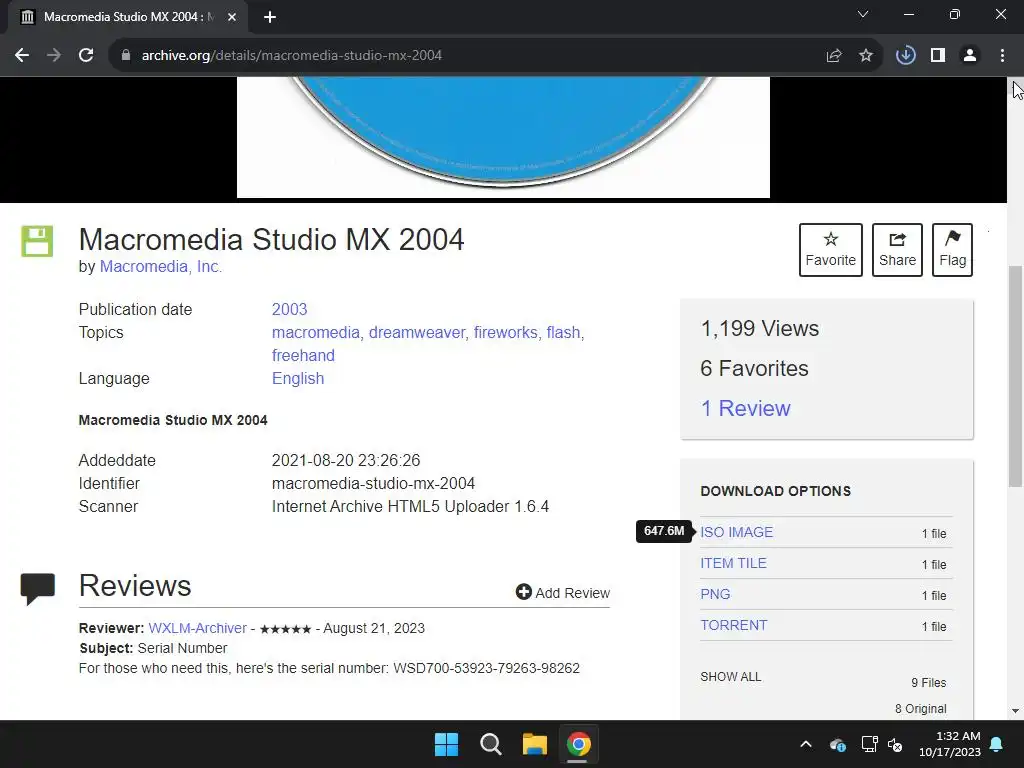
Task: Open the 2003 publication date link
Action: [289, 309]
